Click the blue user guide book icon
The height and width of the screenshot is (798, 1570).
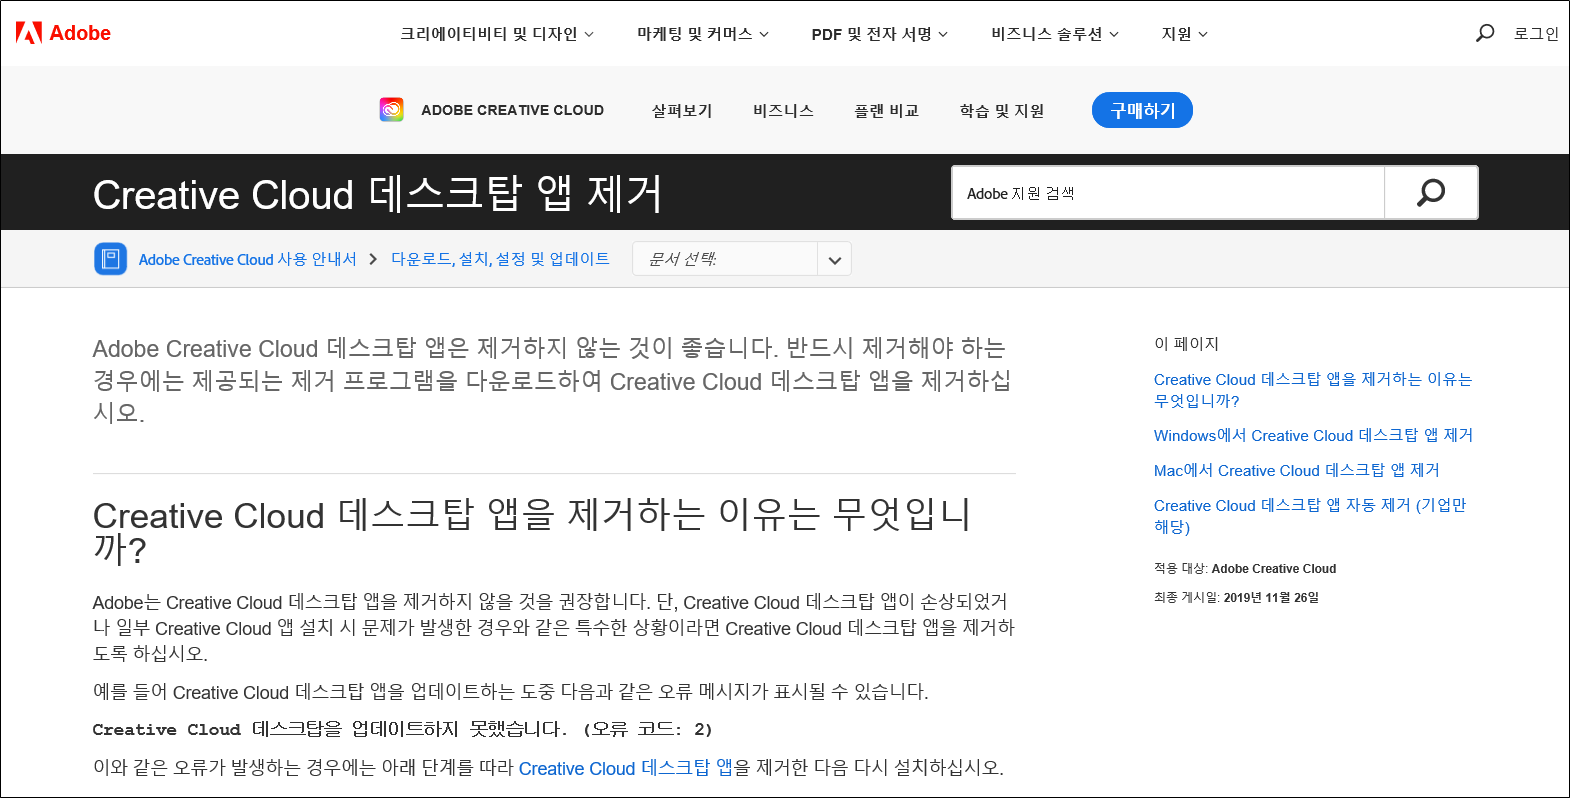(110, 259)
